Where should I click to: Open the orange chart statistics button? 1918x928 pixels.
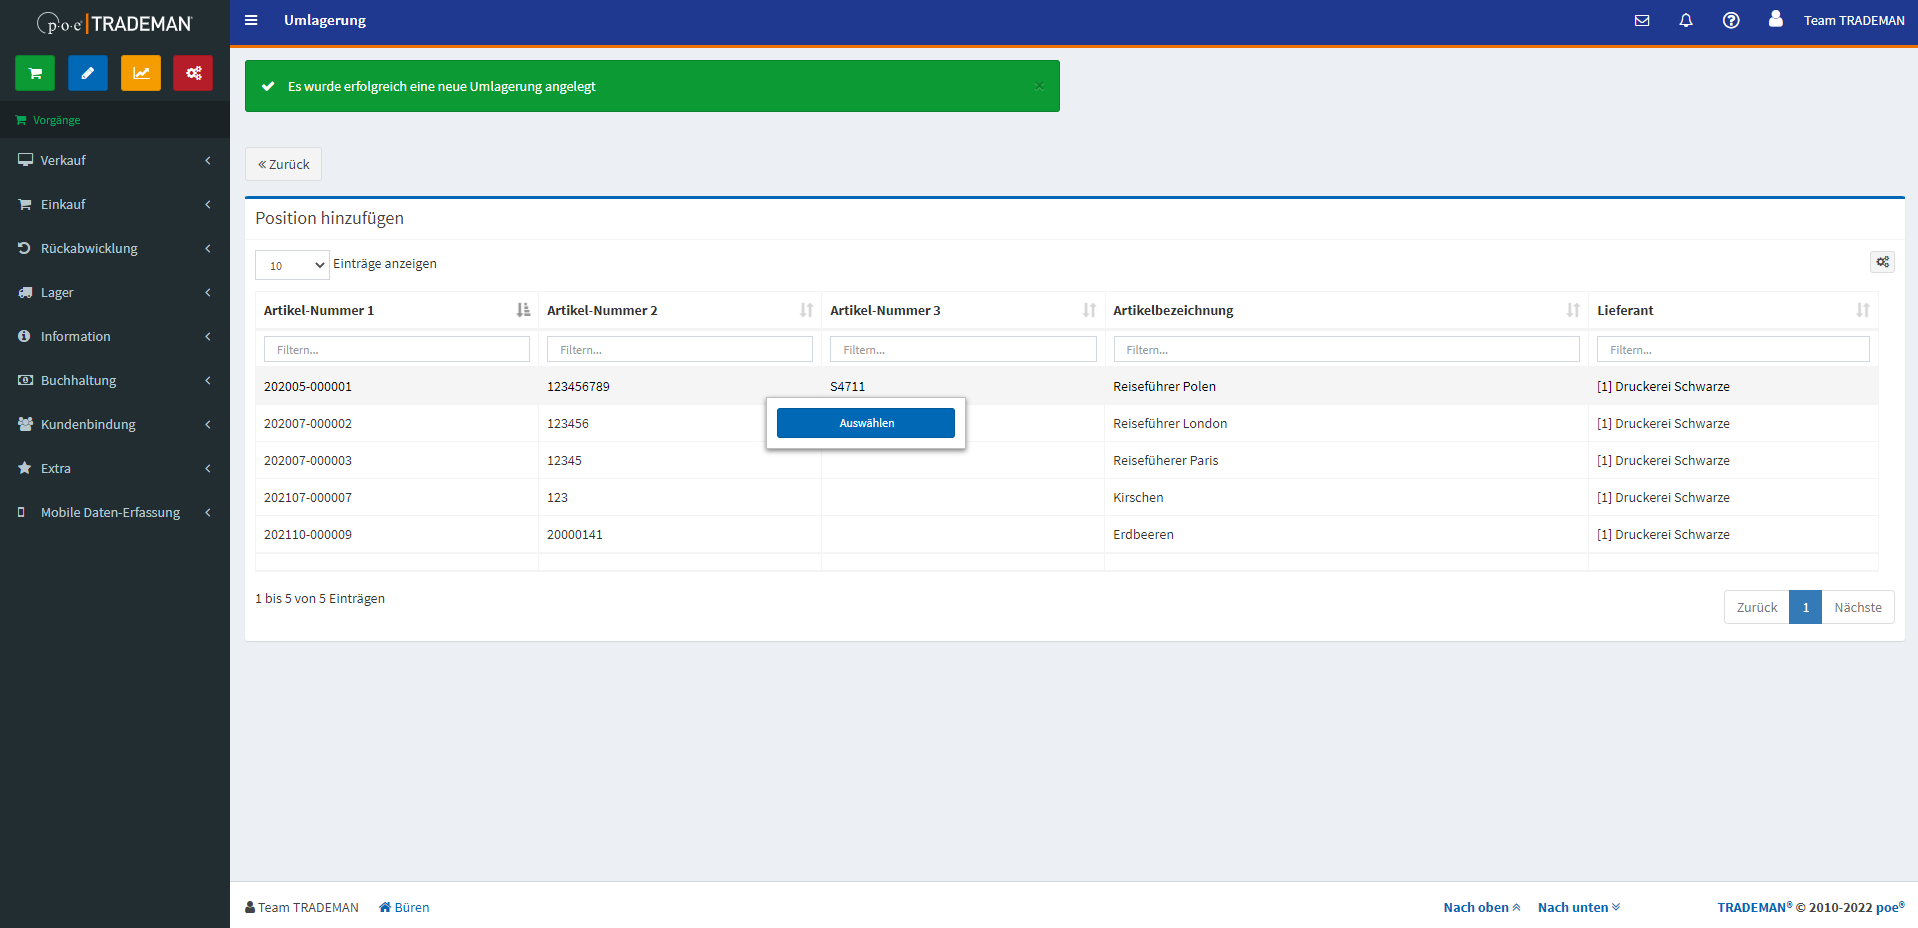pos(141,73)
